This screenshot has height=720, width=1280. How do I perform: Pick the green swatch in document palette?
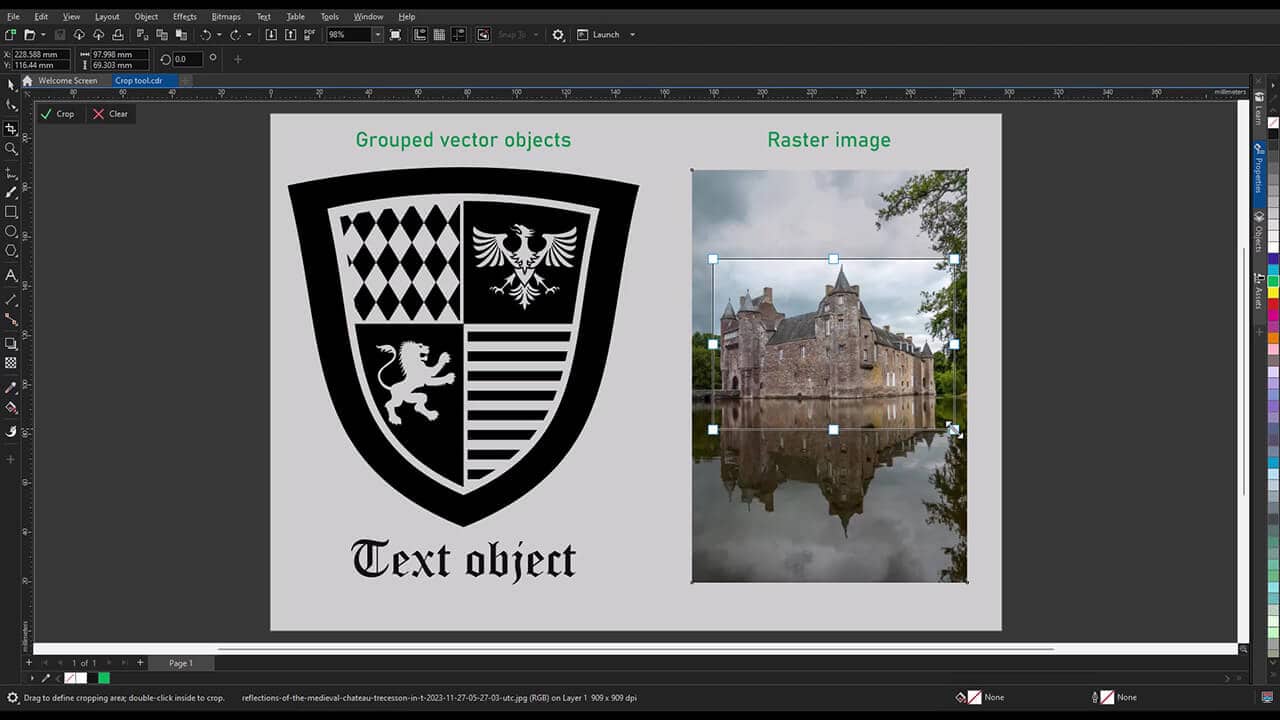[104, 678]
